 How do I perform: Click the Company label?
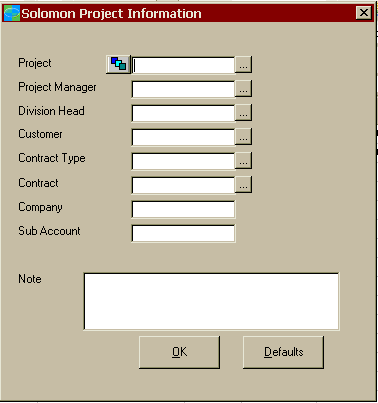click(40, 207)
